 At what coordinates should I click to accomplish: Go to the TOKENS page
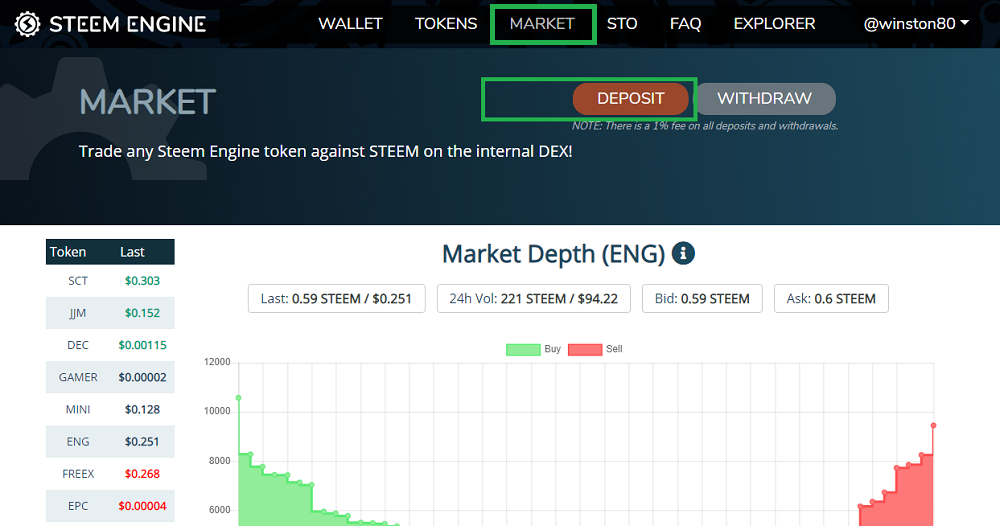pos(446,24)
